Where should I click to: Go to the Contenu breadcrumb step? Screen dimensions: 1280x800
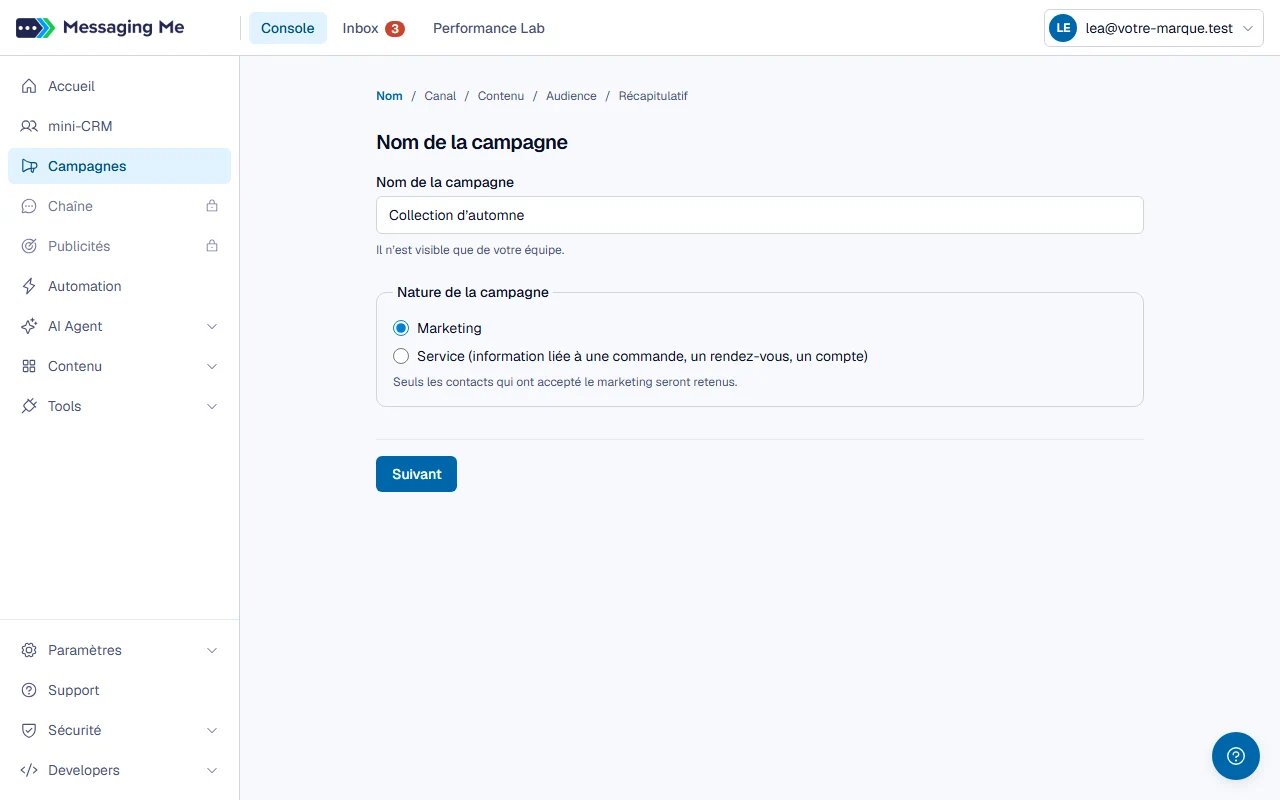501,96
